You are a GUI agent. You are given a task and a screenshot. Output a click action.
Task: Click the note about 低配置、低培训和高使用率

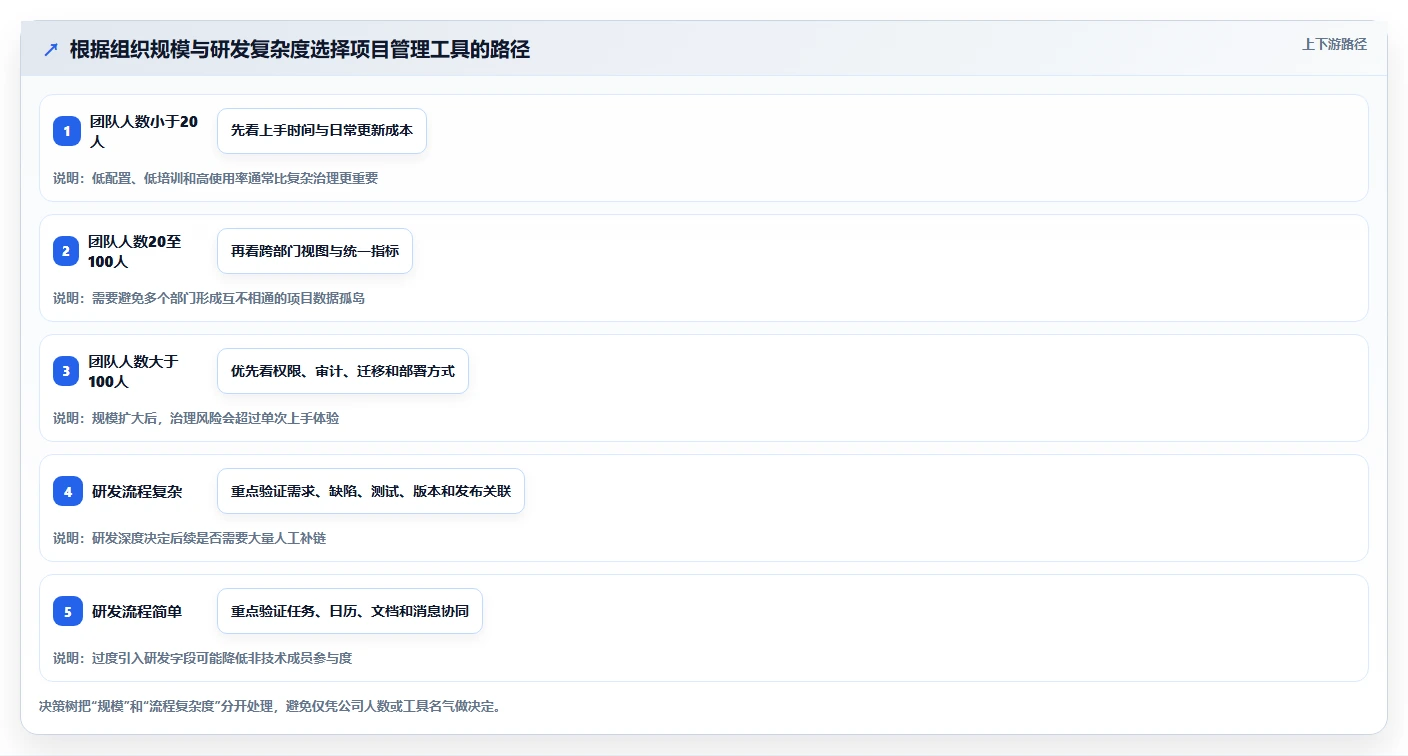coord(216,178)
